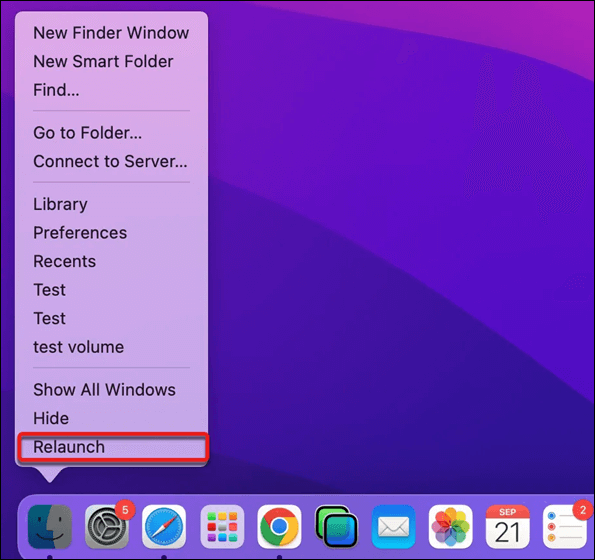The image size is (595, 560).
Task: Relaunch Finder from the menu
Action: (112, 447)
